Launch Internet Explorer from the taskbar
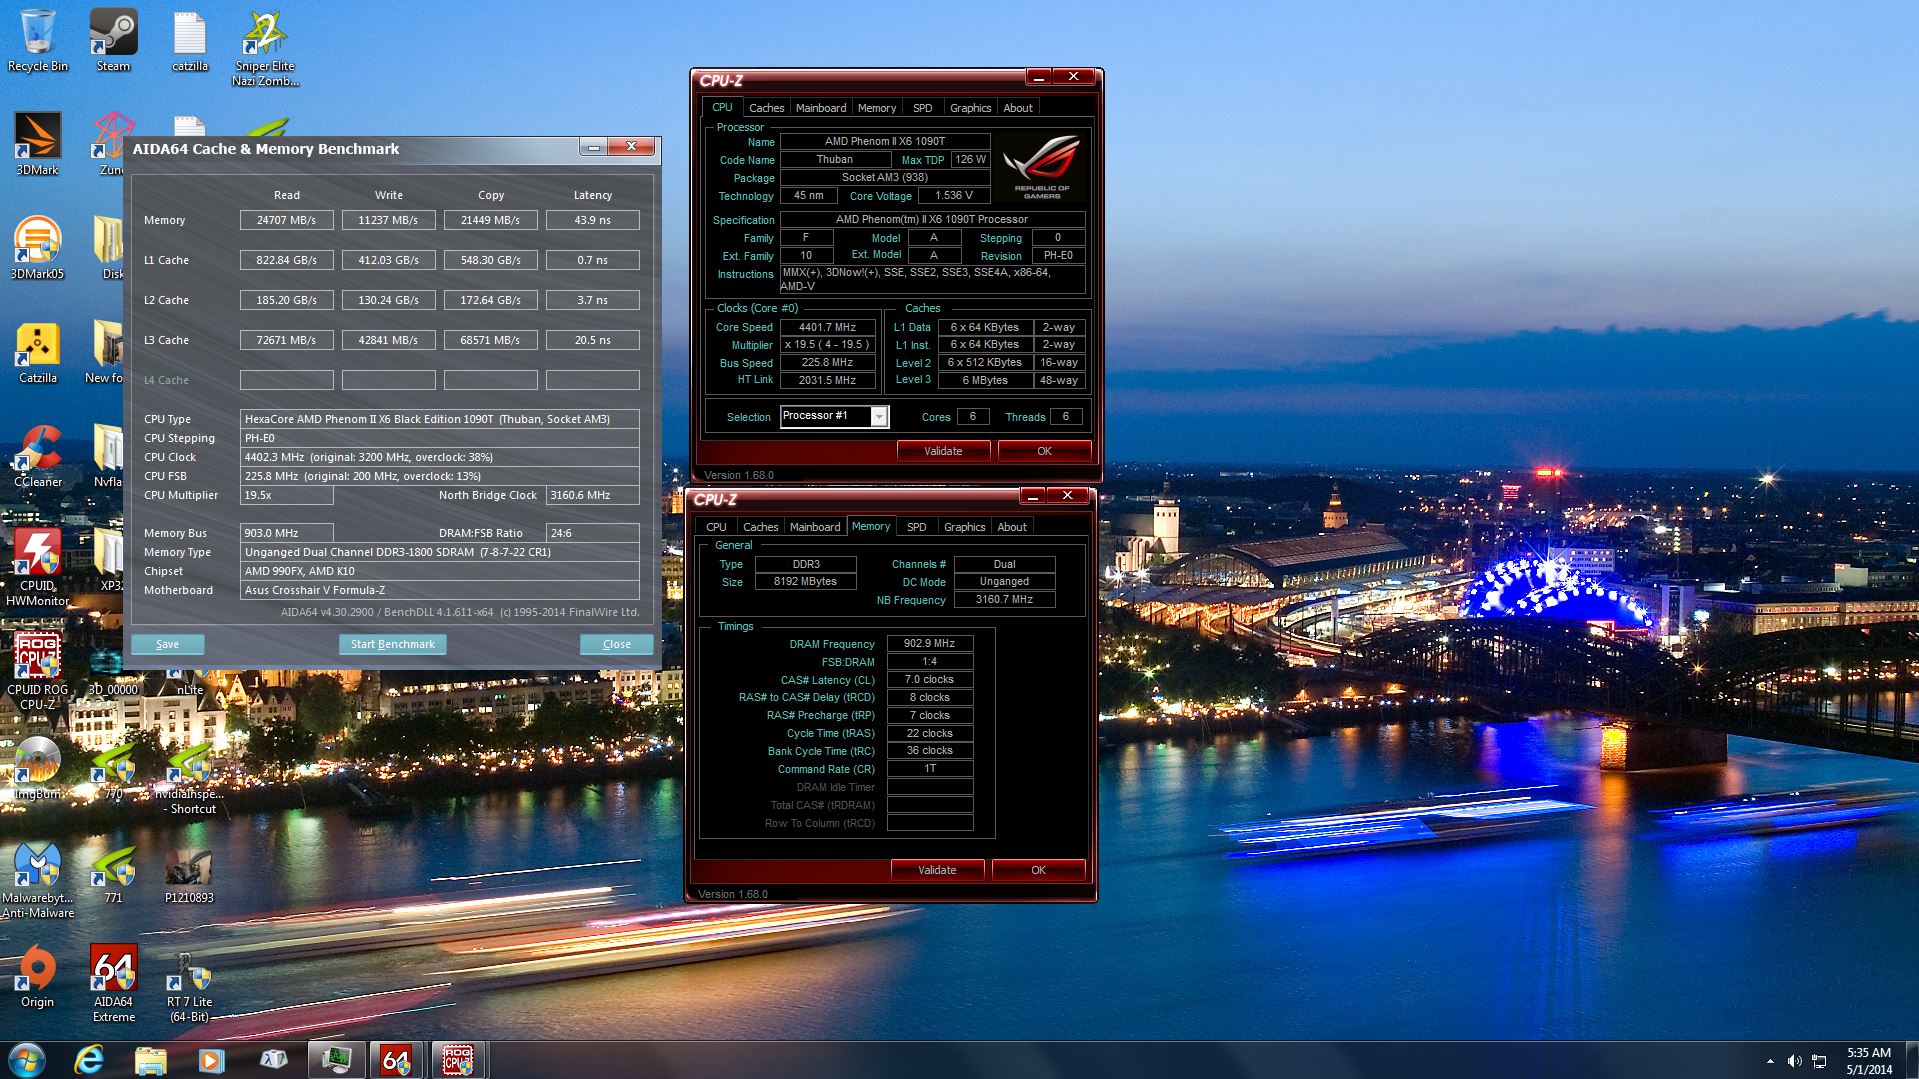The height and width of the screenshot is (1079, 1919). (89, 1059)
